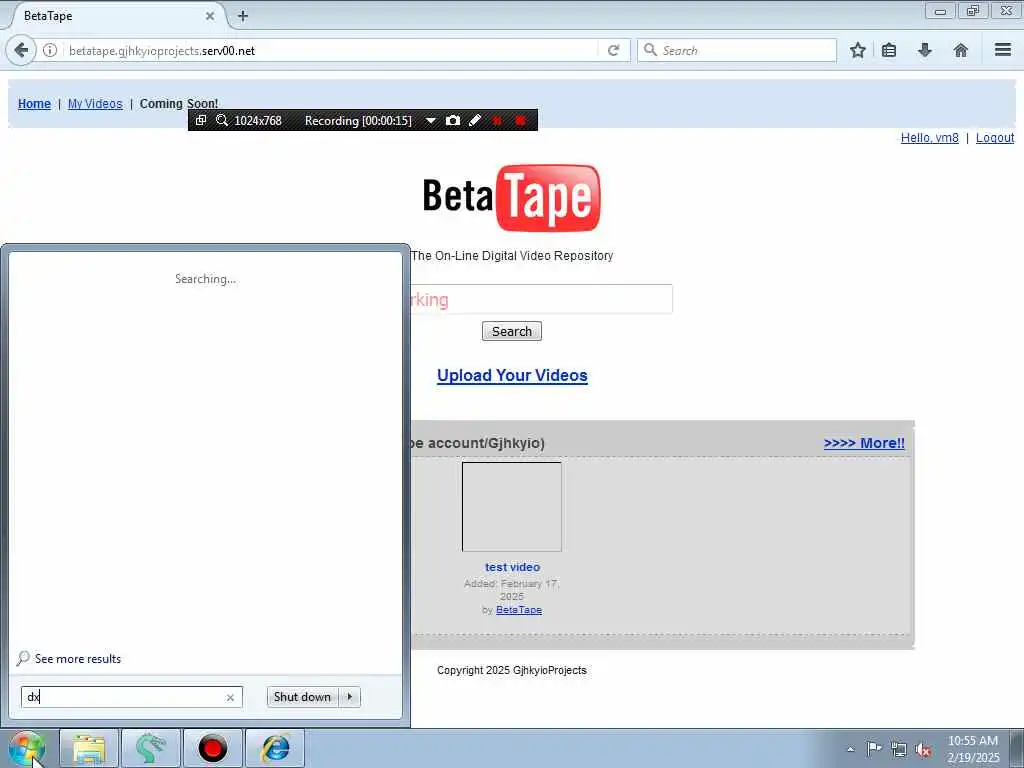Show hidden tray icons arrow
Screen dimensions: 1024x768
point(850,750)
